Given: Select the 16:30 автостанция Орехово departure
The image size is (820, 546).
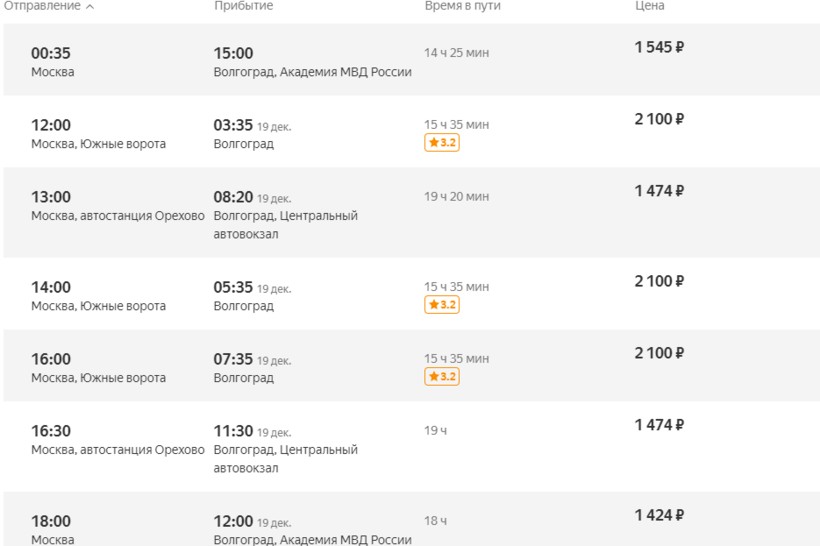Looking at the screenshot, I should pyautogui.click(x=412, y=446).
